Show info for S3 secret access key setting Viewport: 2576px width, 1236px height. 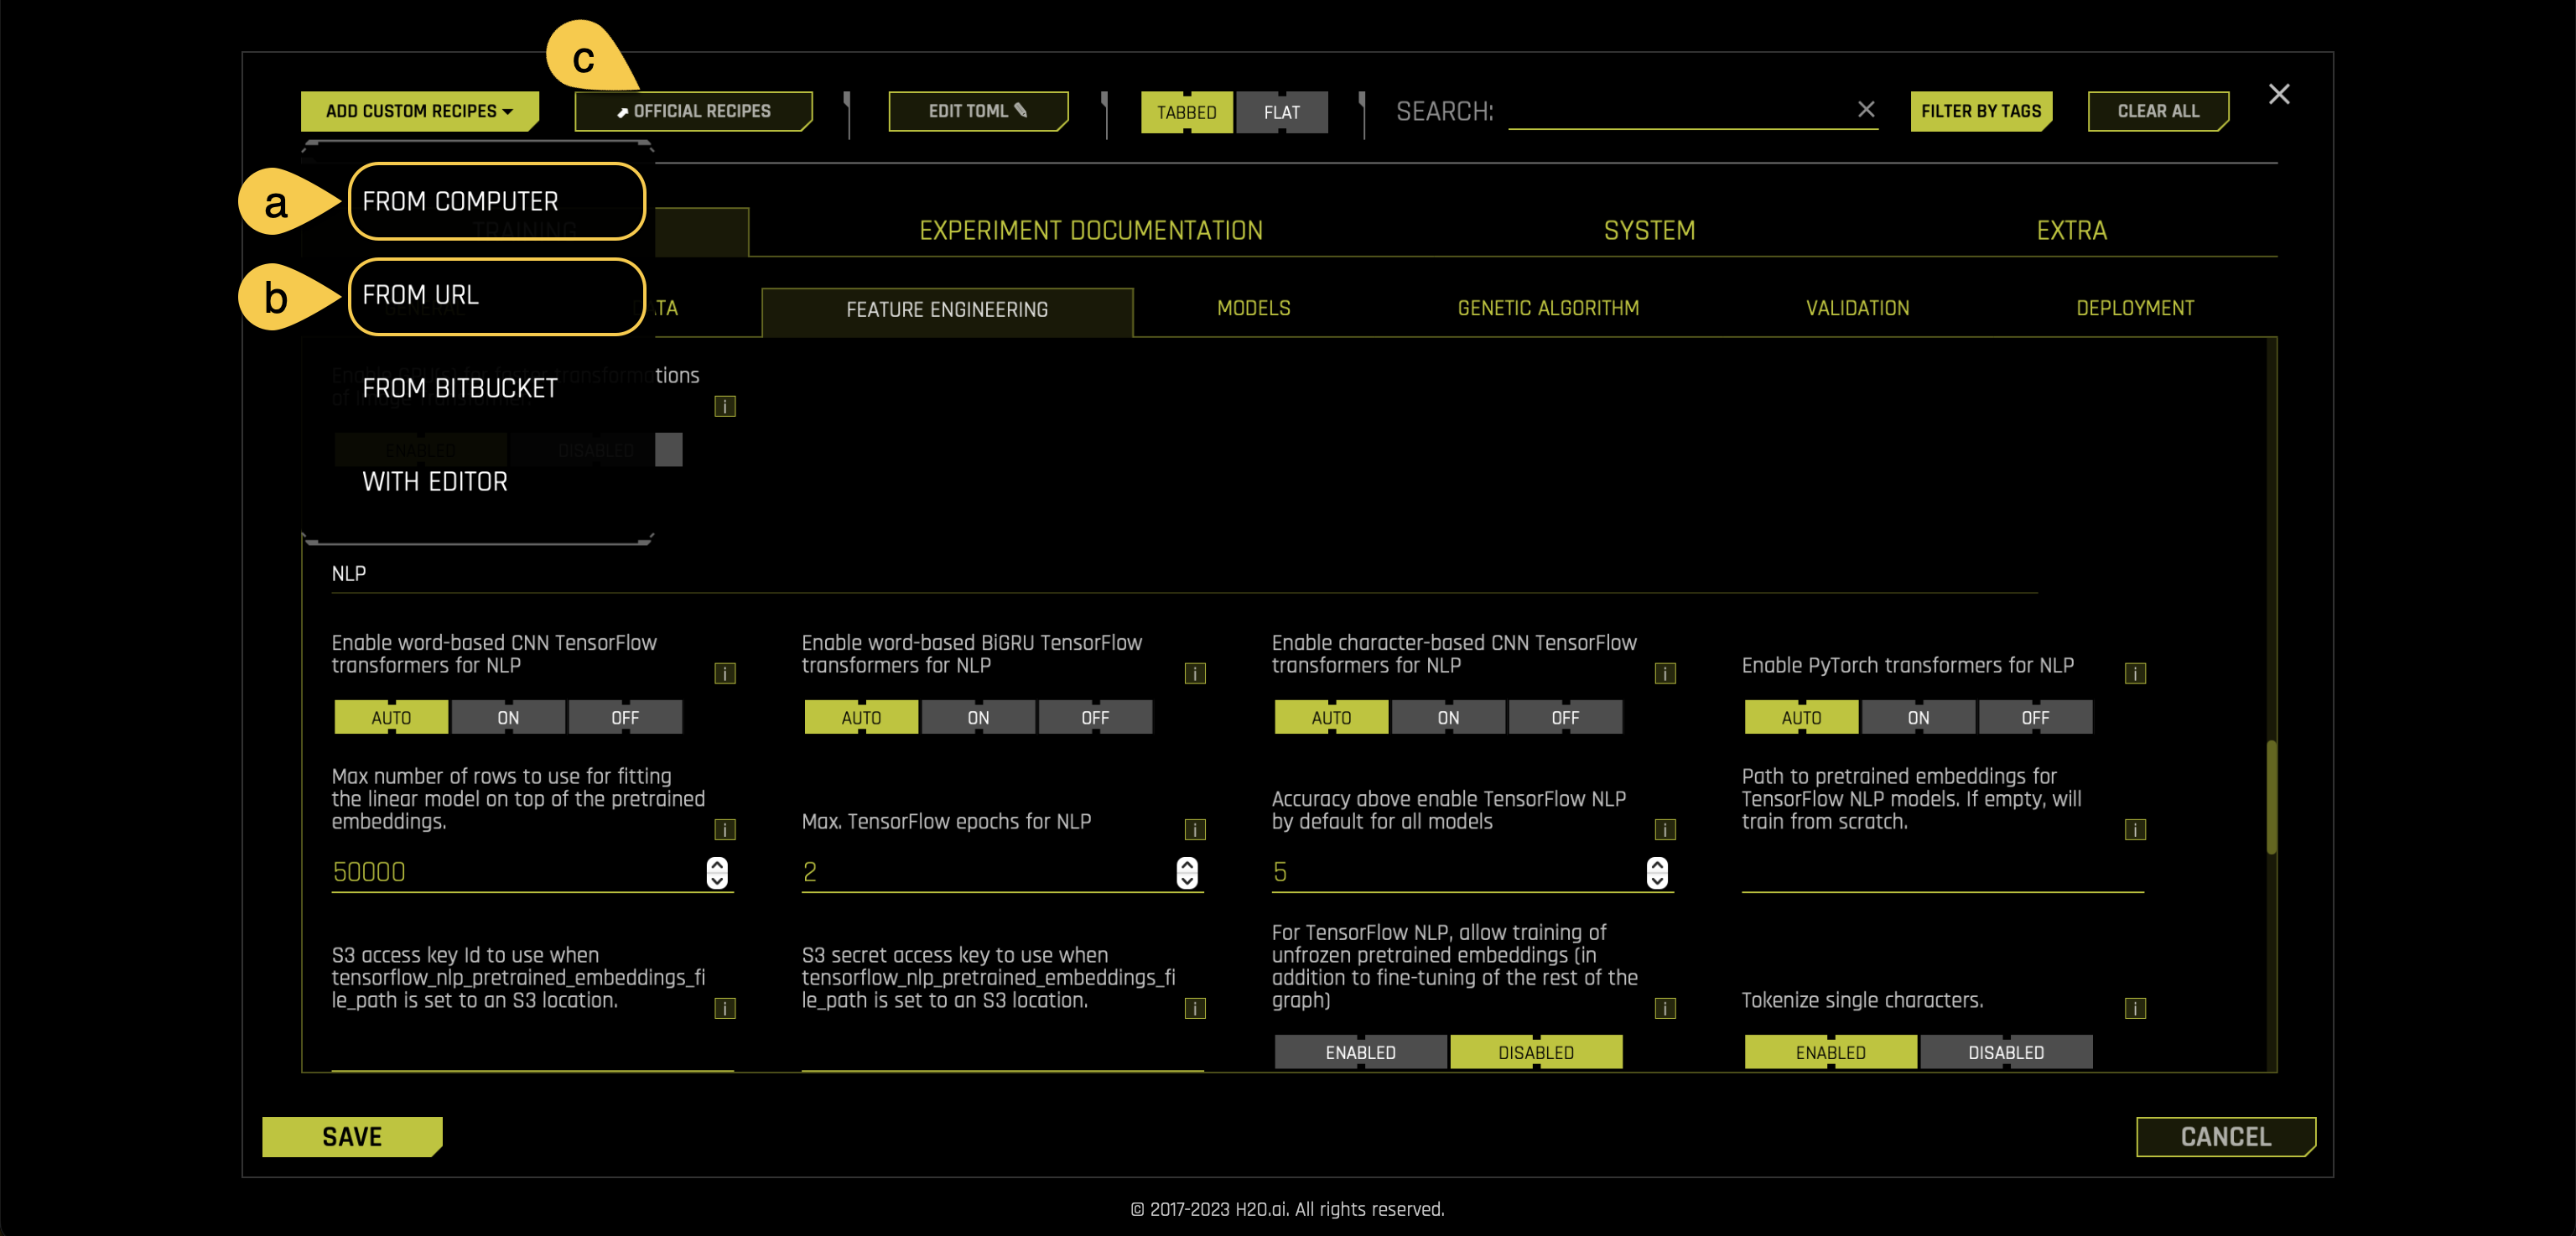[1195, 1008]
